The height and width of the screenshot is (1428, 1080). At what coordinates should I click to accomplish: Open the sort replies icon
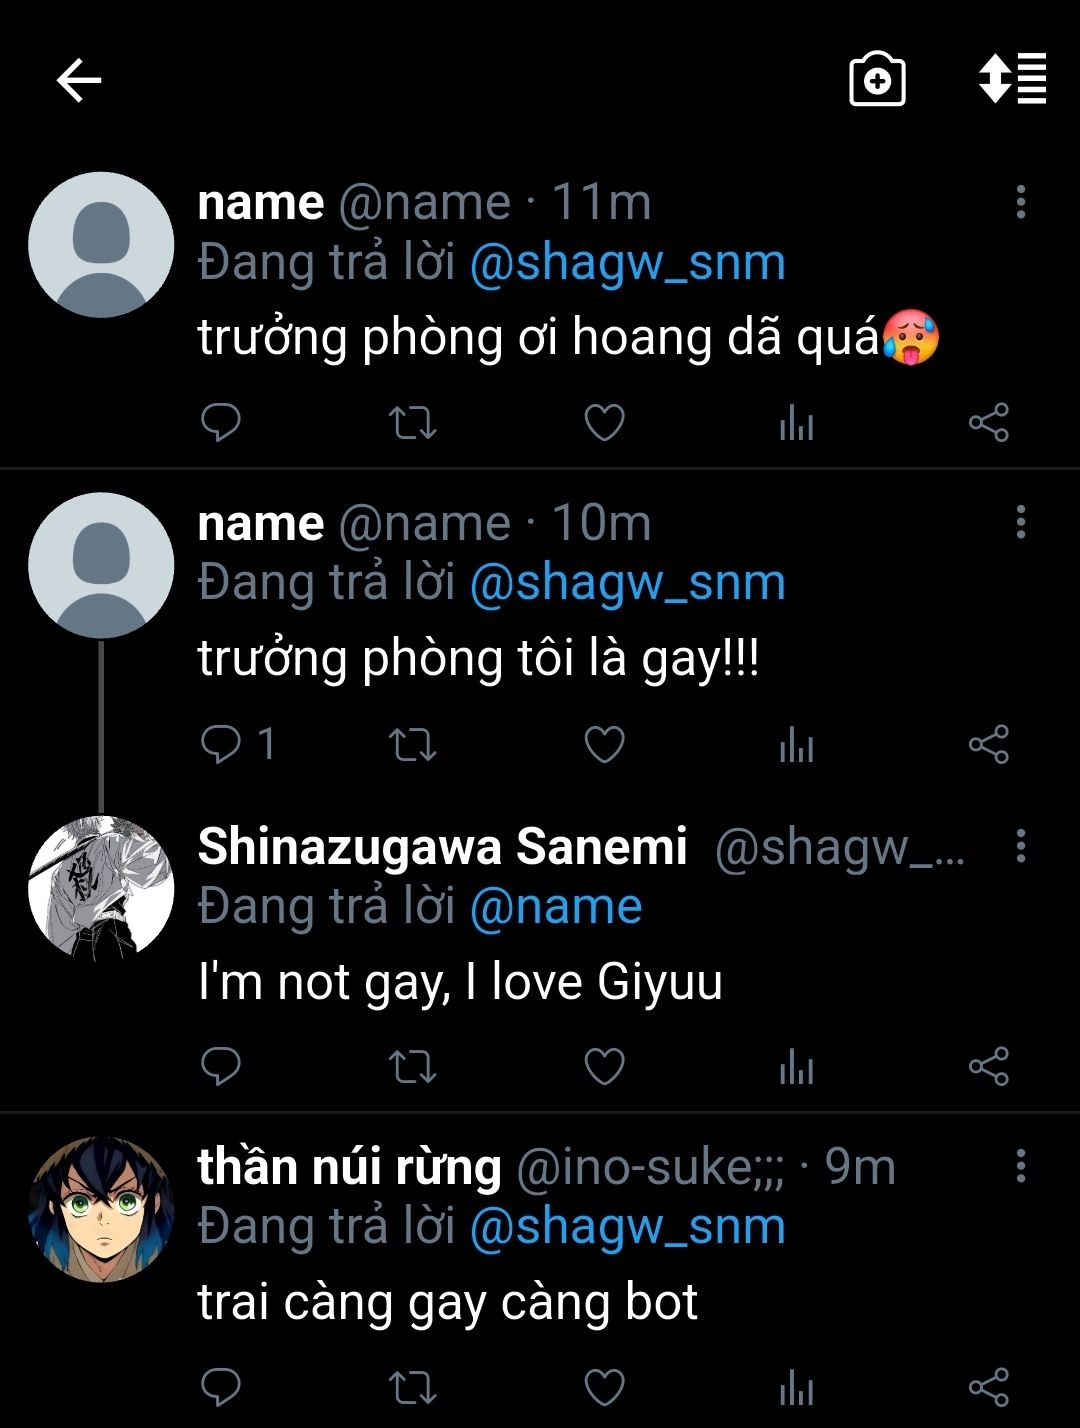pyautogui.click(x=1012, y=78)
